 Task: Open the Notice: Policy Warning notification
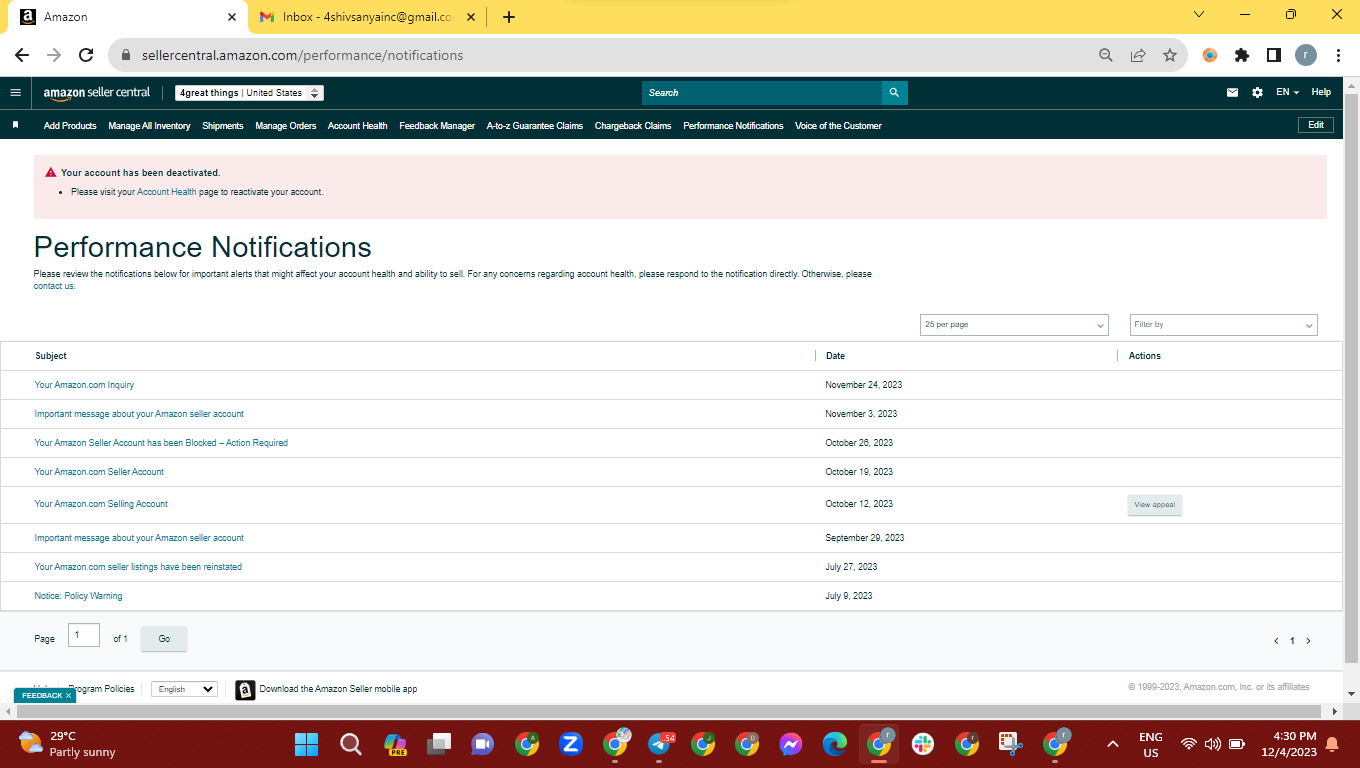coord(78,596)
